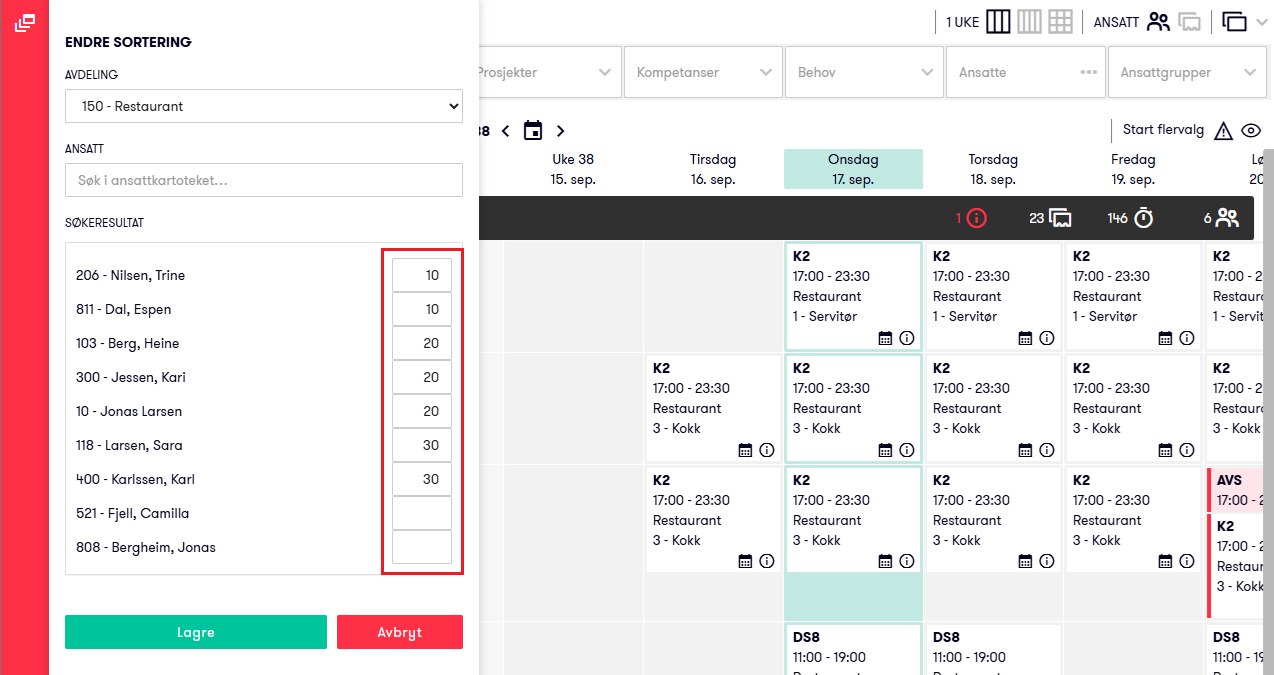Click the employee search input field
1274x675 pixels.
(264, 180)
